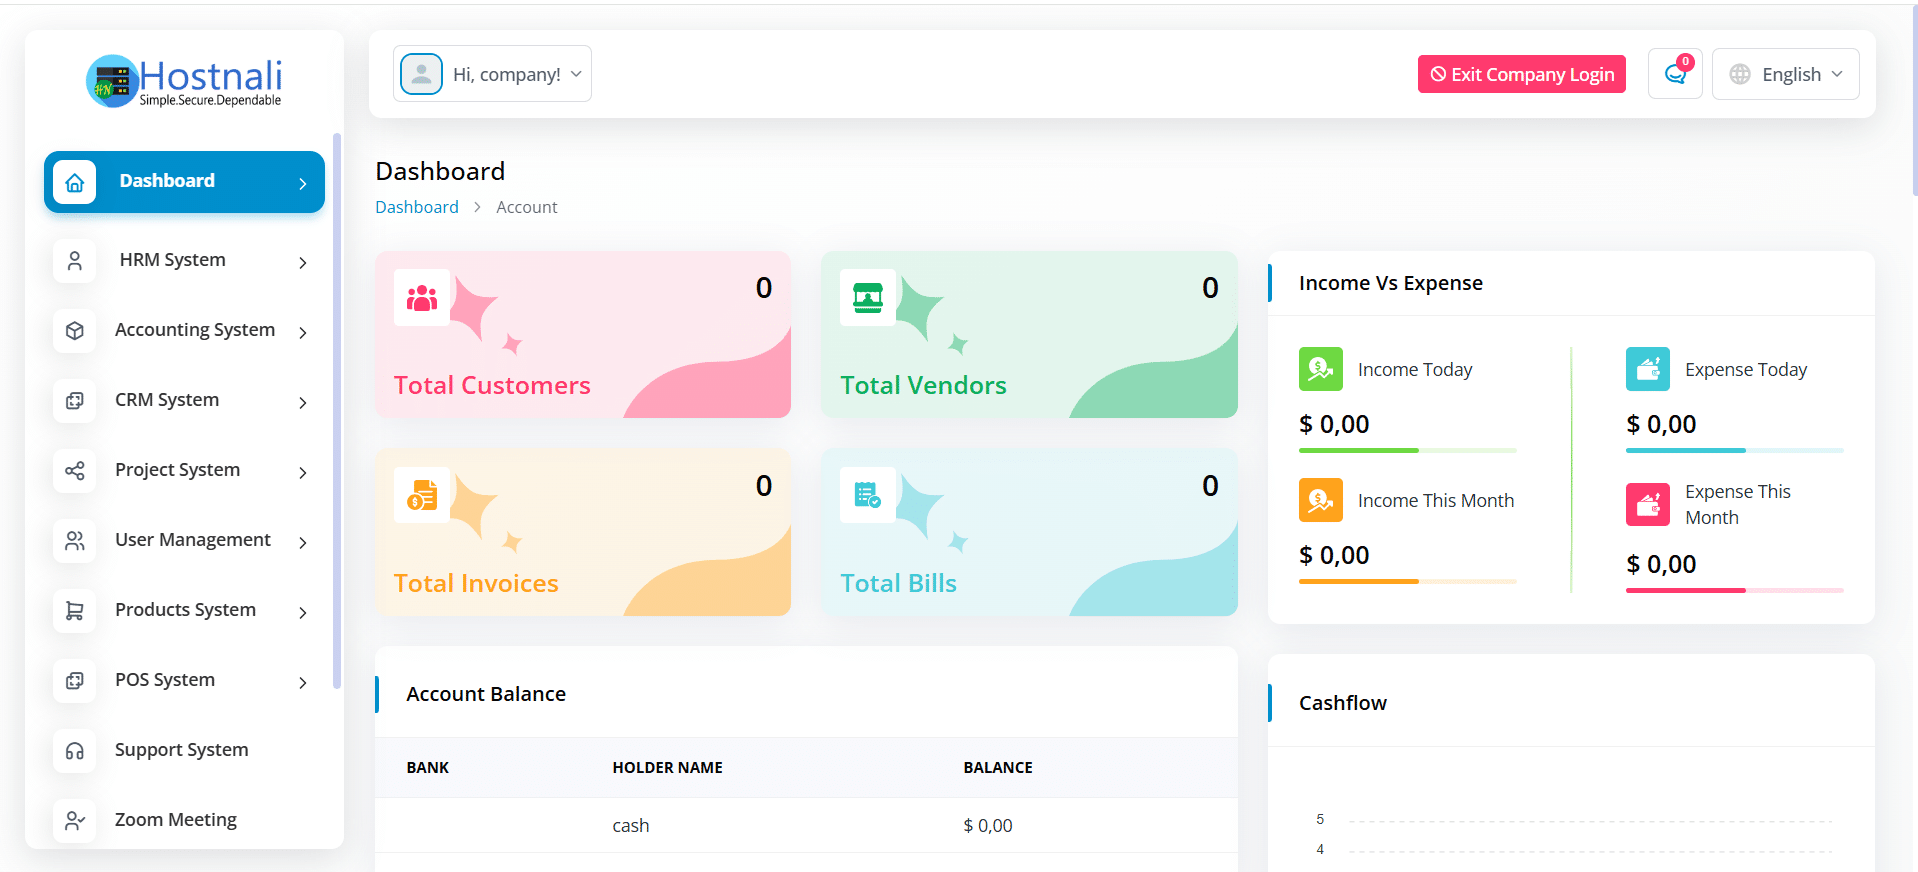Select Zoom Meeting from the sidebar
This screenshot has height=872, width=1918.
175,820
